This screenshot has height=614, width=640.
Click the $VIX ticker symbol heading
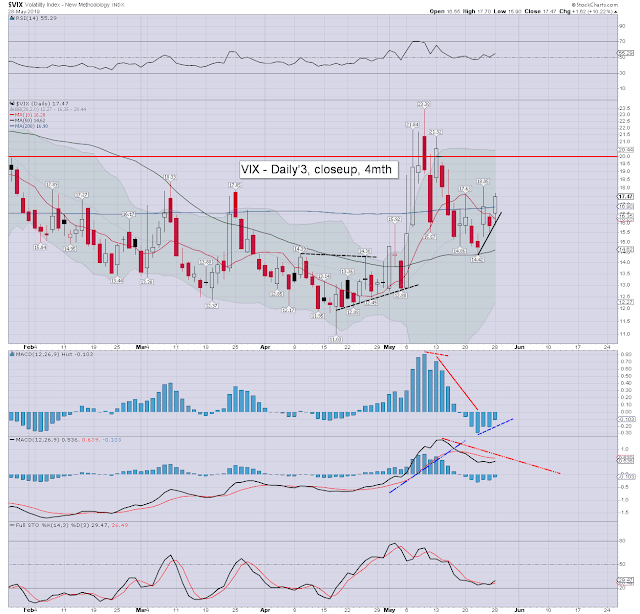click(x=16, y=4)
